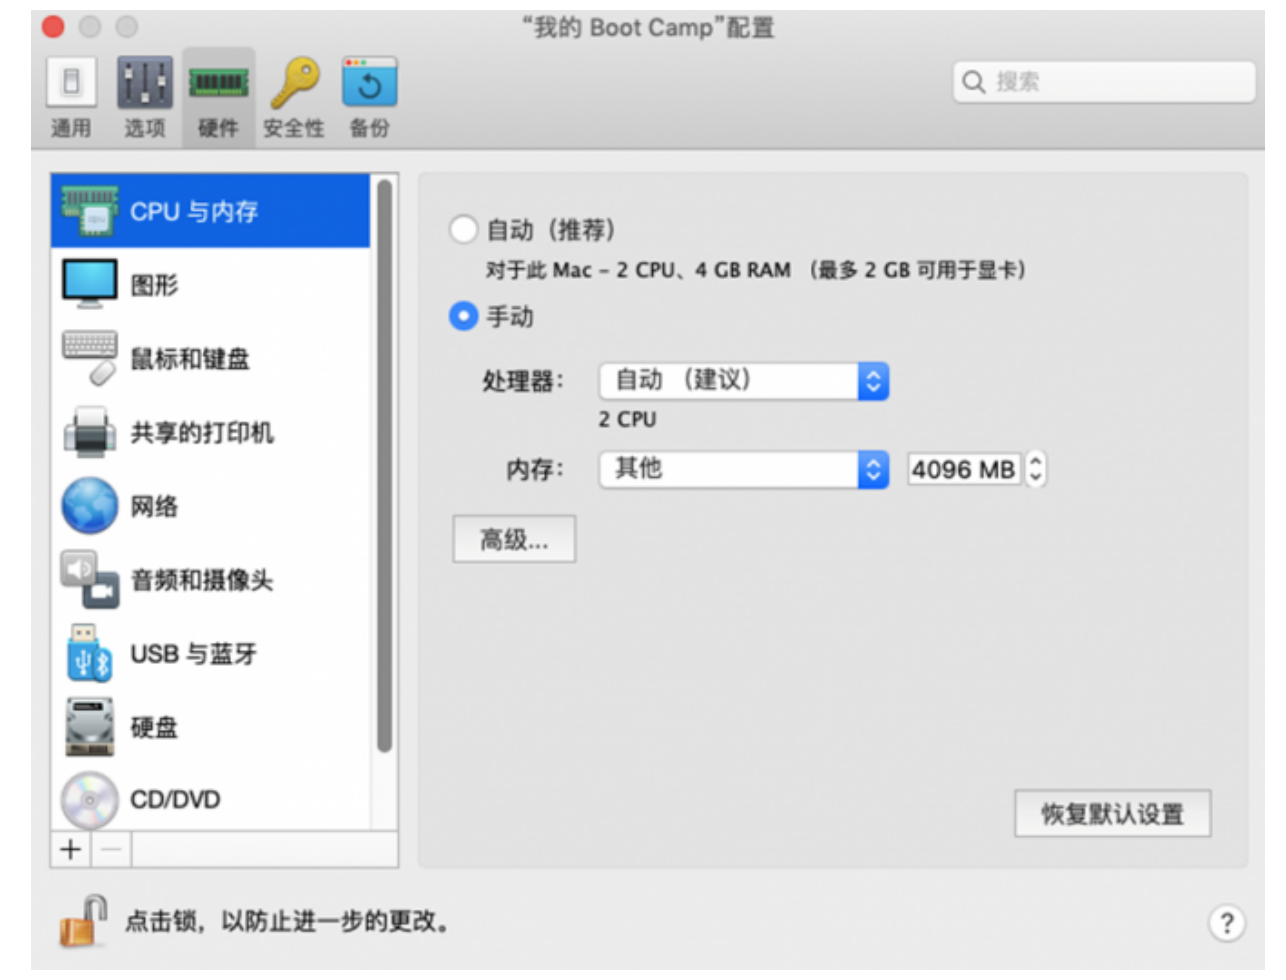Click the text 点击锁，以防止进一步的更改。
Viewport: 1286px width, 980px height.
click(x=287, y=921)
